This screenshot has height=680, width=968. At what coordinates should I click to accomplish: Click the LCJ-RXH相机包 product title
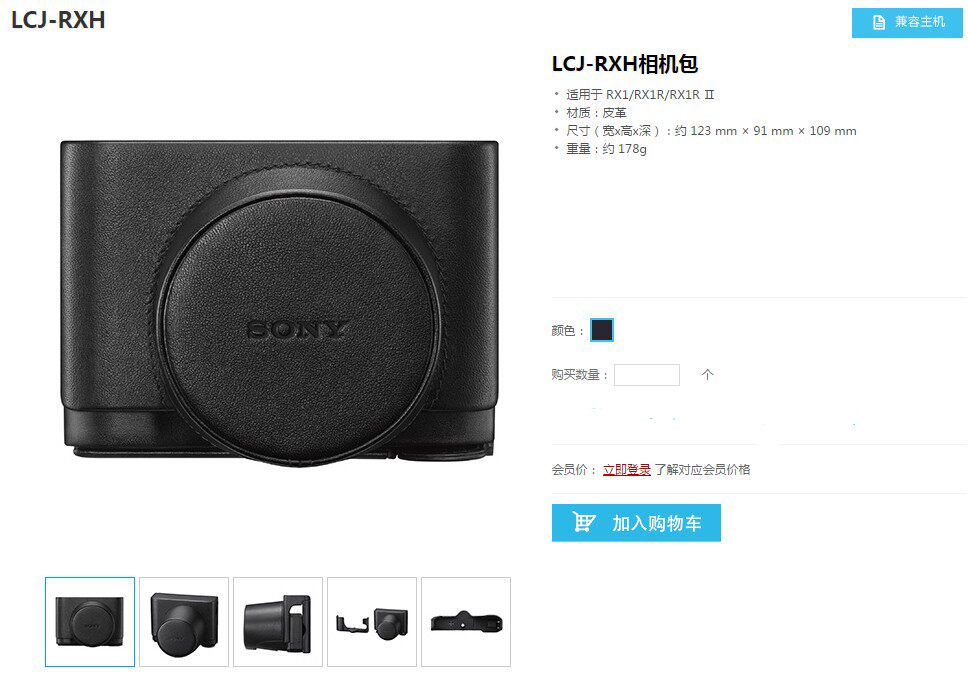(625, 64)
